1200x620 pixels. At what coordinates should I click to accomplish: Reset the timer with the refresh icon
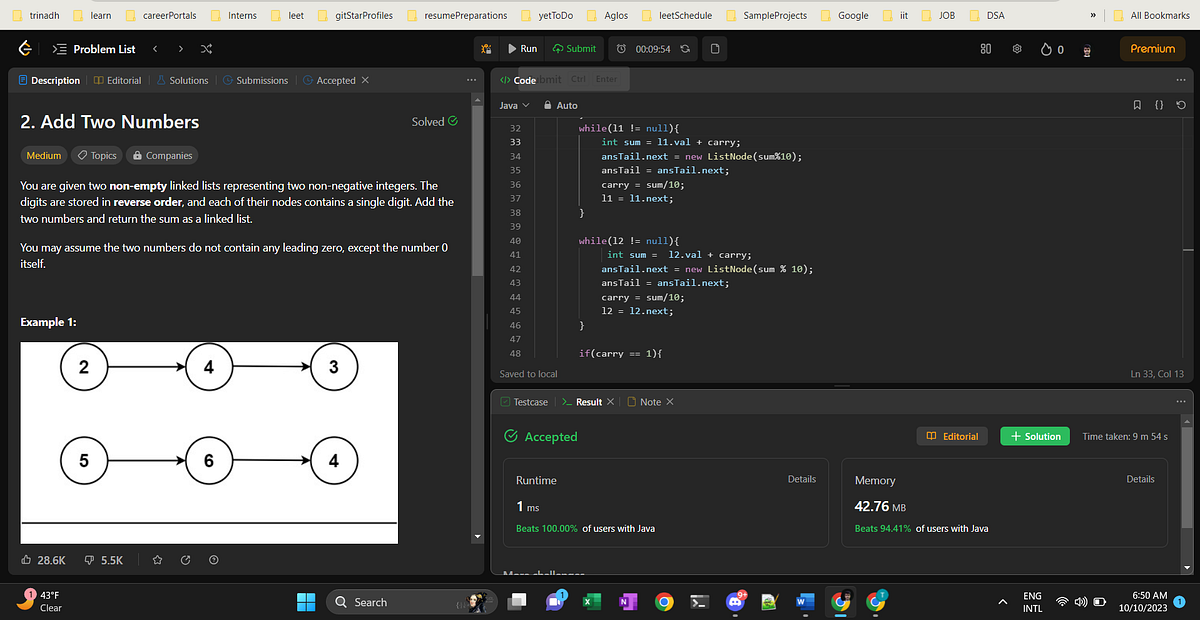685,49
